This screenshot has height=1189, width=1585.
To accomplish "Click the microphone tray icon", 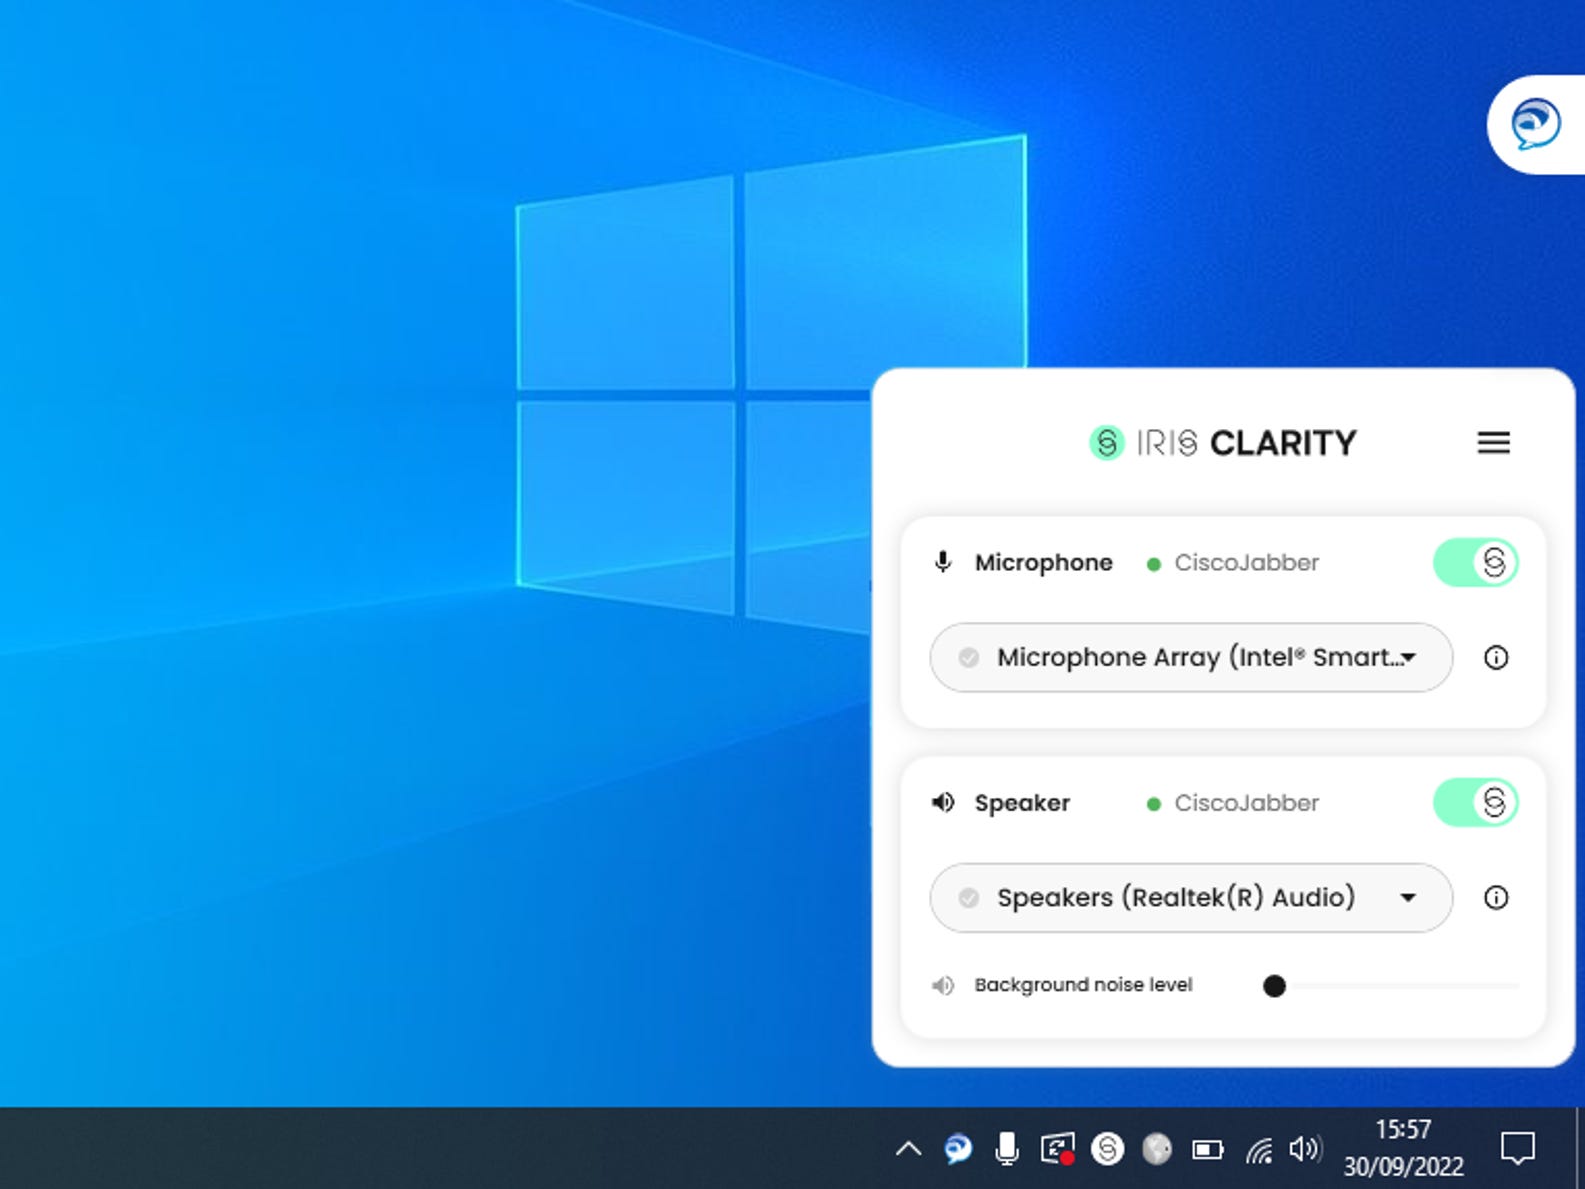I will (x=1007, y=1148).
